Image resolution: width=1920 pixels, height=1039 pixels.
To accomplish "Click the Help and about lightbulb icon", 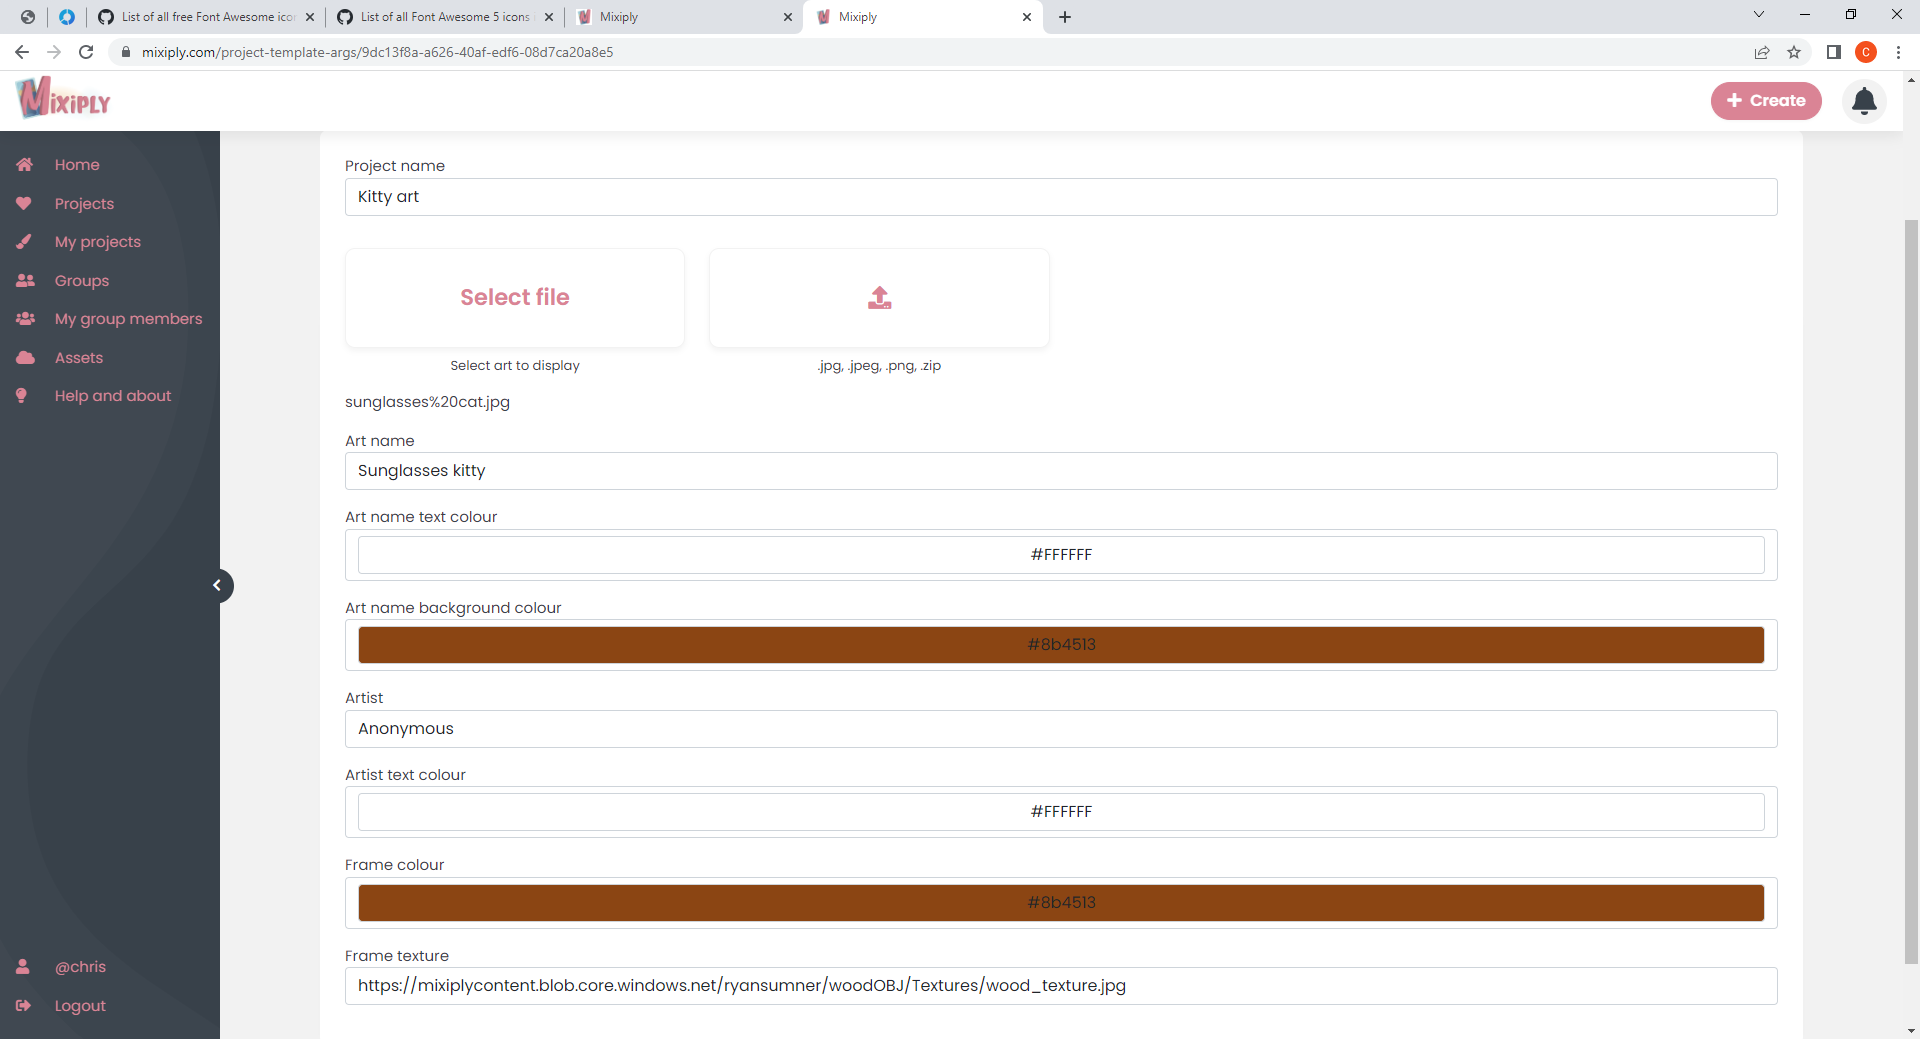I will tap(22, 396).
